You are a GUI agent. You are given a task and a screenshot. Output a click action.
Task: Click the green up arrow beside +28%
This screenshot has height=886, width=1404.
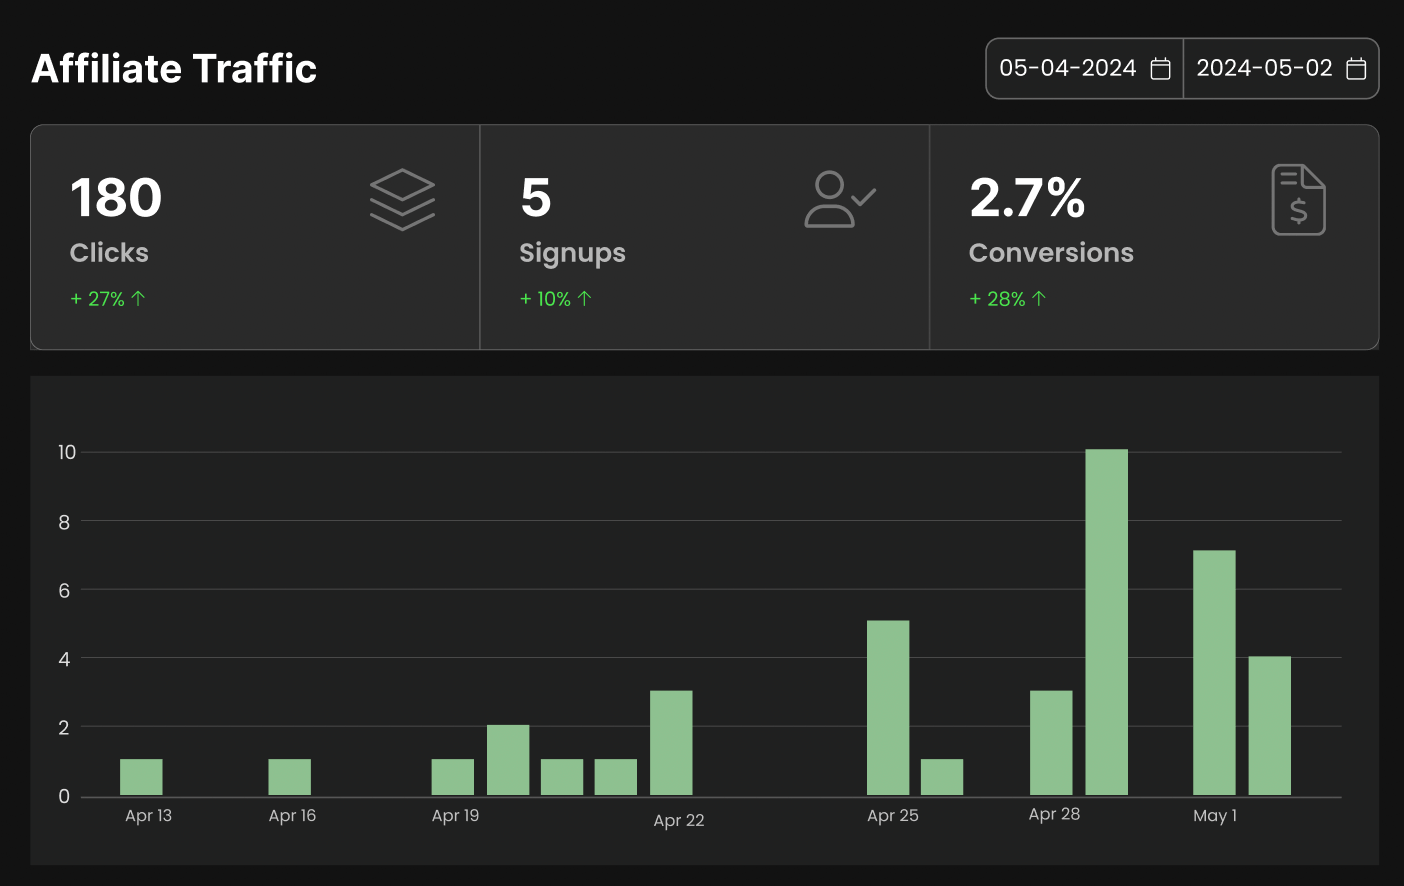click(x=1039, y=298)
